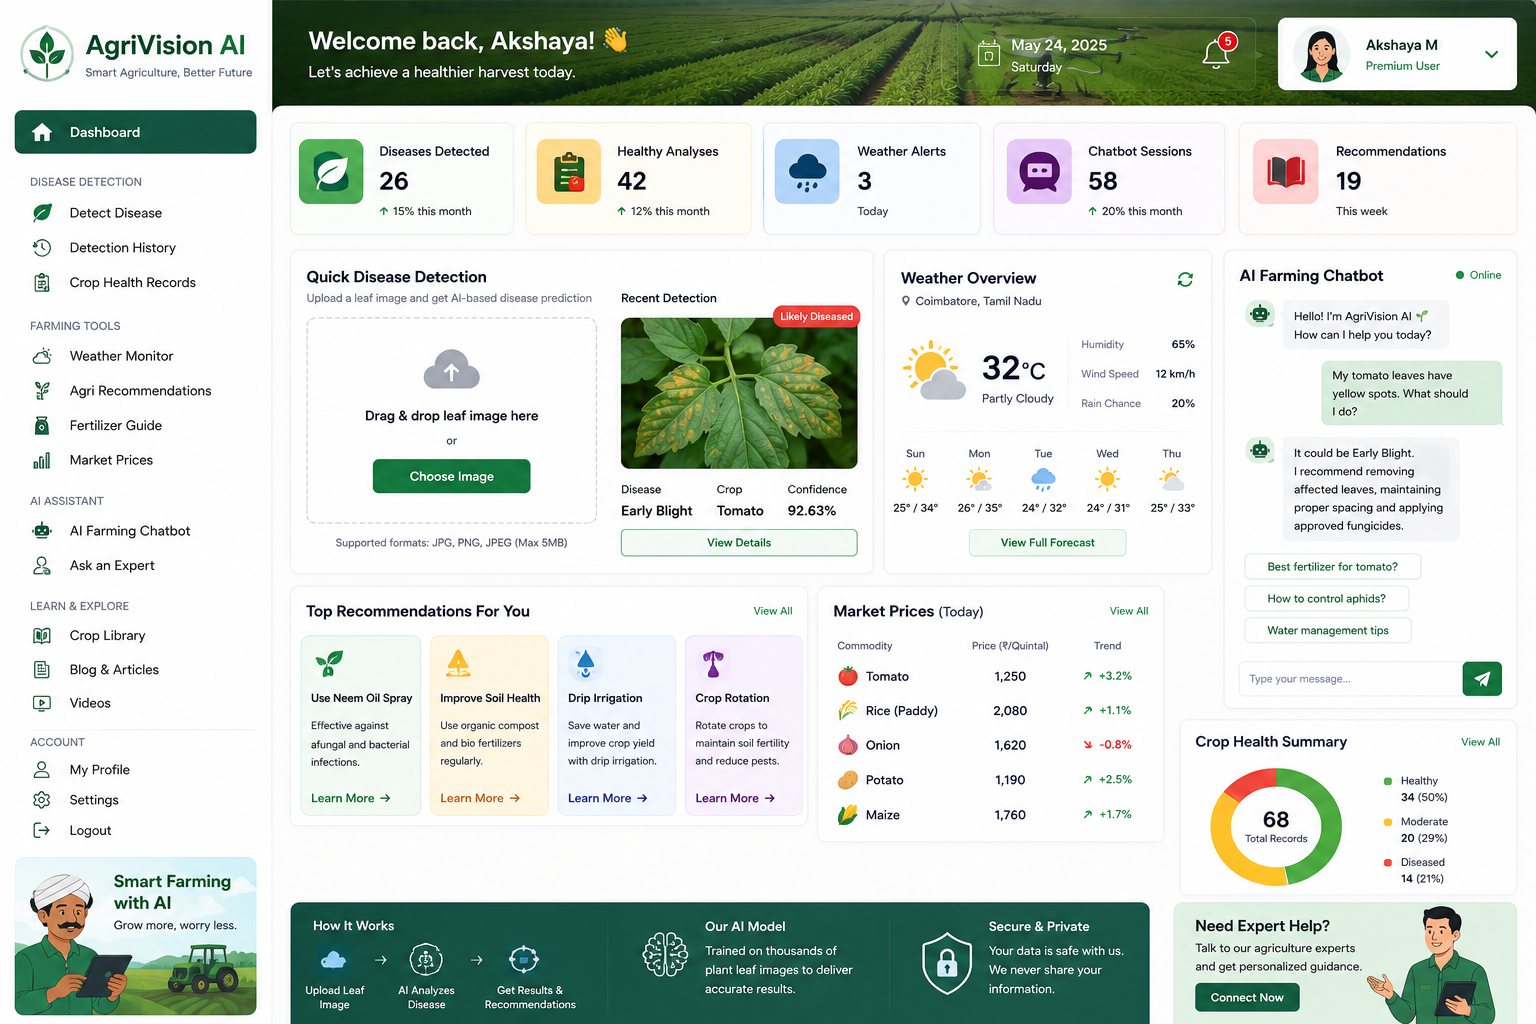Click the cloud upload icon in drop zone
The height and width of the screenshot is (1024, 1536).
coord(452,370)
